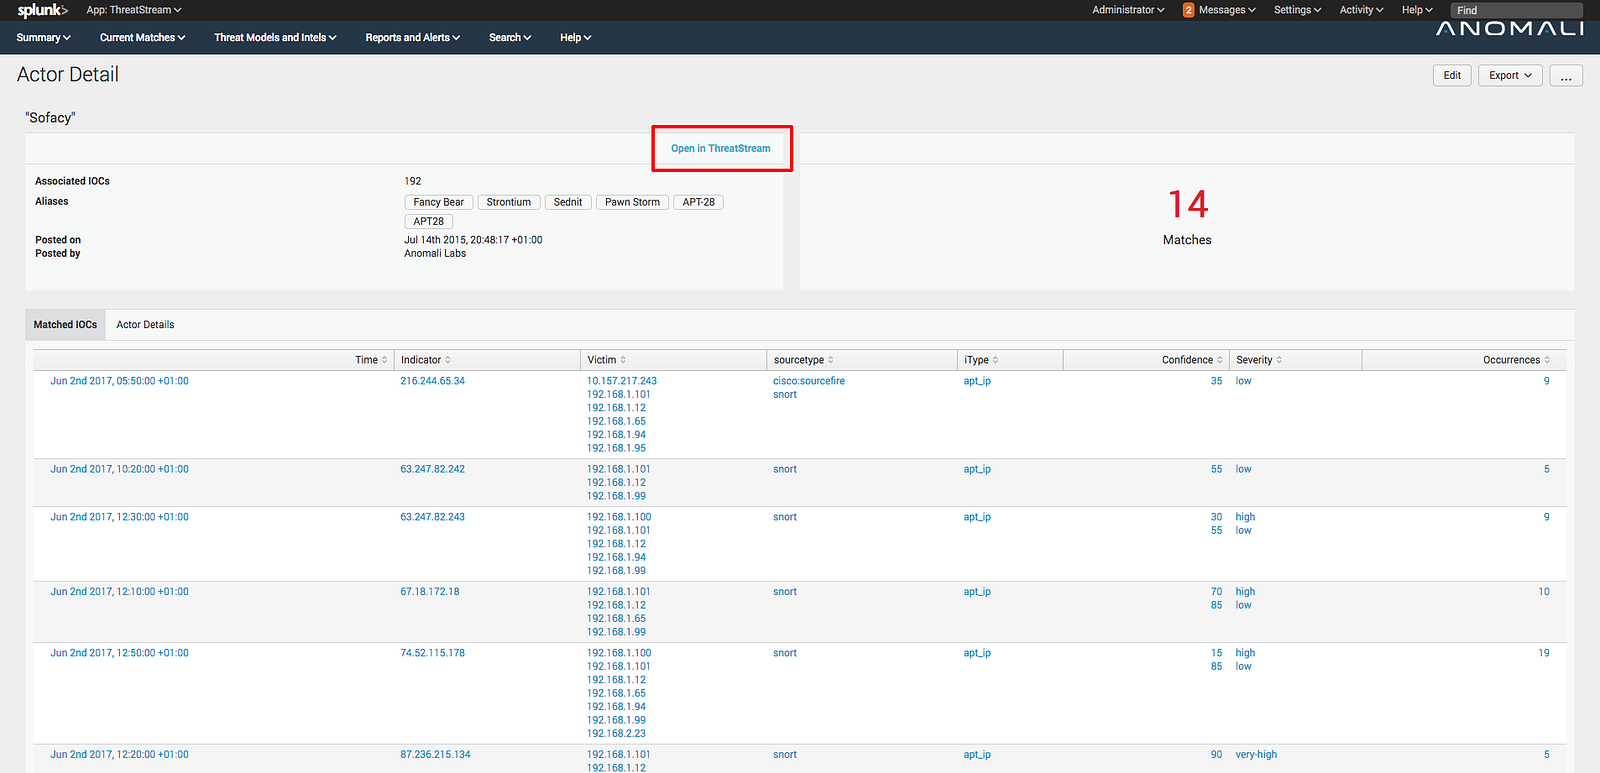Sort table by the Time column
Image resolution: width=1600 pixels, height=773 pixels.
click(x=371, y=360)
